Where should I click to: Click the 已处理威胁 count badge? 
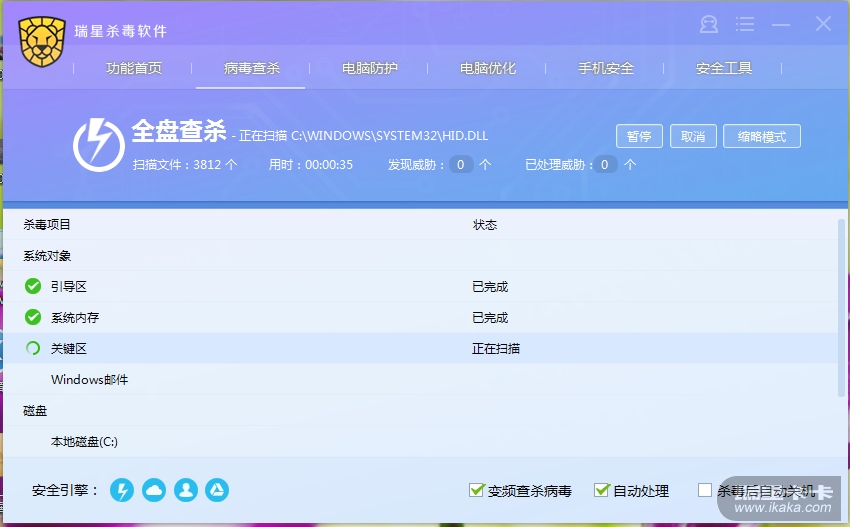coord(605,164)
